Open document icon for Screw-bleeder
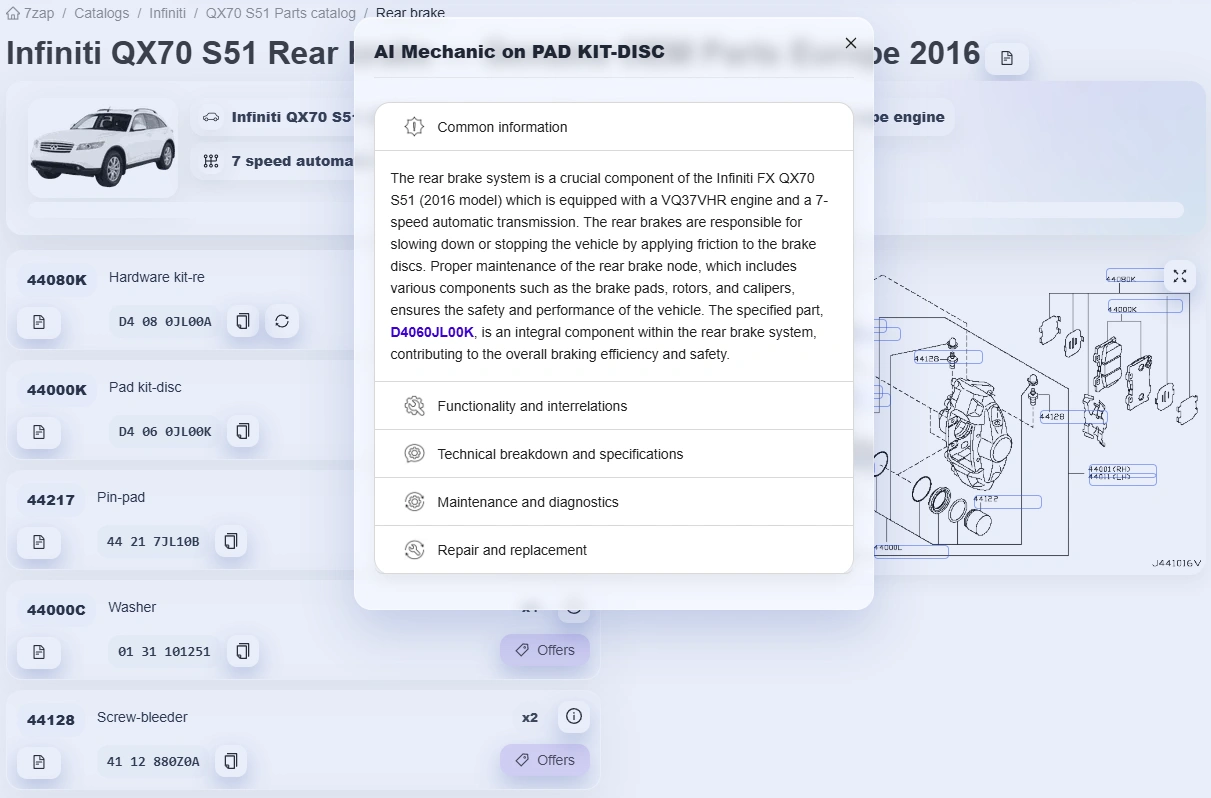 (39, 762)
